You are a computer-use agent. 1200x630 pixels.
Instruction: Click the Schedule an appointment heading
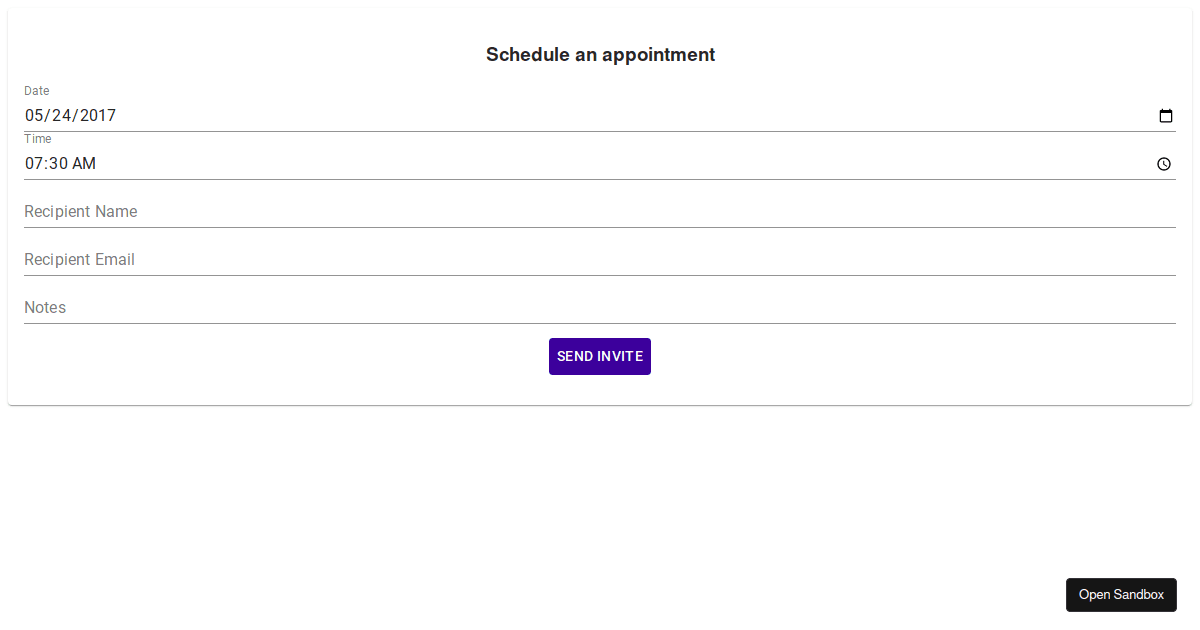(x=600, y=55)
